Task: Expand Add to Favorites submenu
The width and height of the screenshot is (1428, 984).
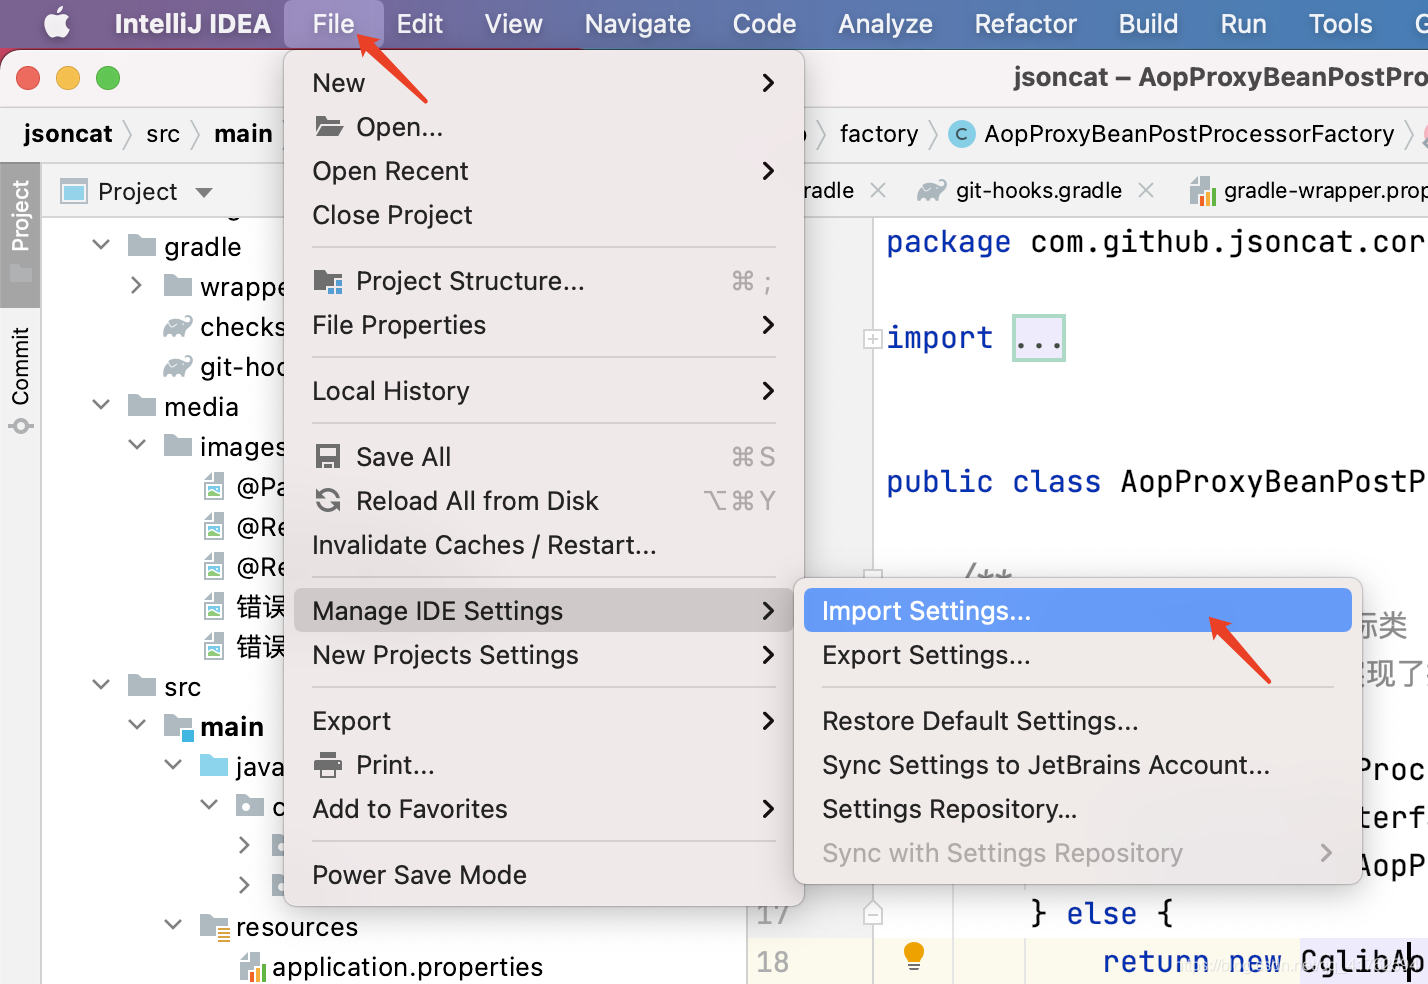Action: (544, 809)
